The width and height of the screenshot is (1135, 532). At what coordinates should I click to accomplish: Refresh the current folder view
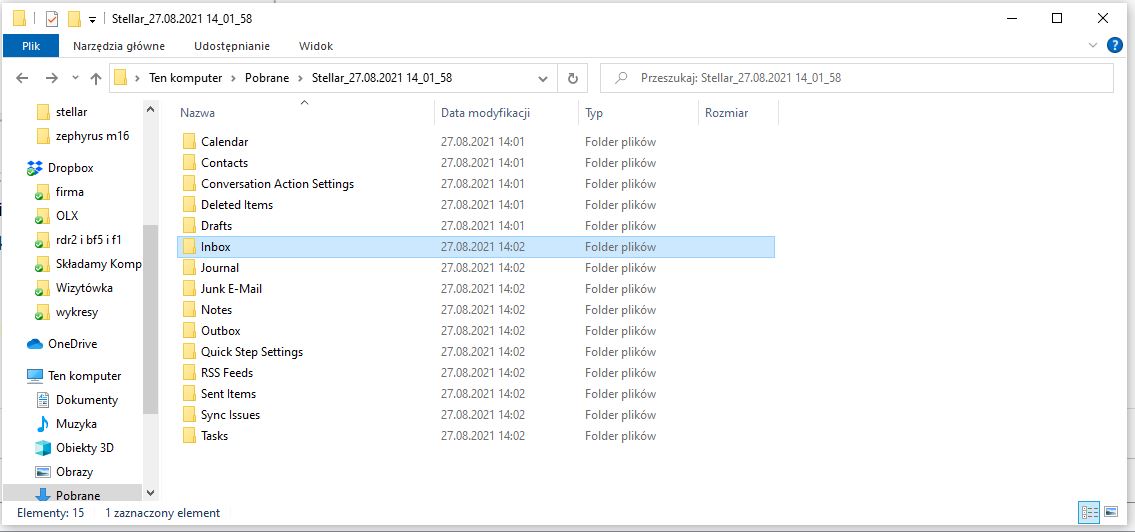coord(572,78)
